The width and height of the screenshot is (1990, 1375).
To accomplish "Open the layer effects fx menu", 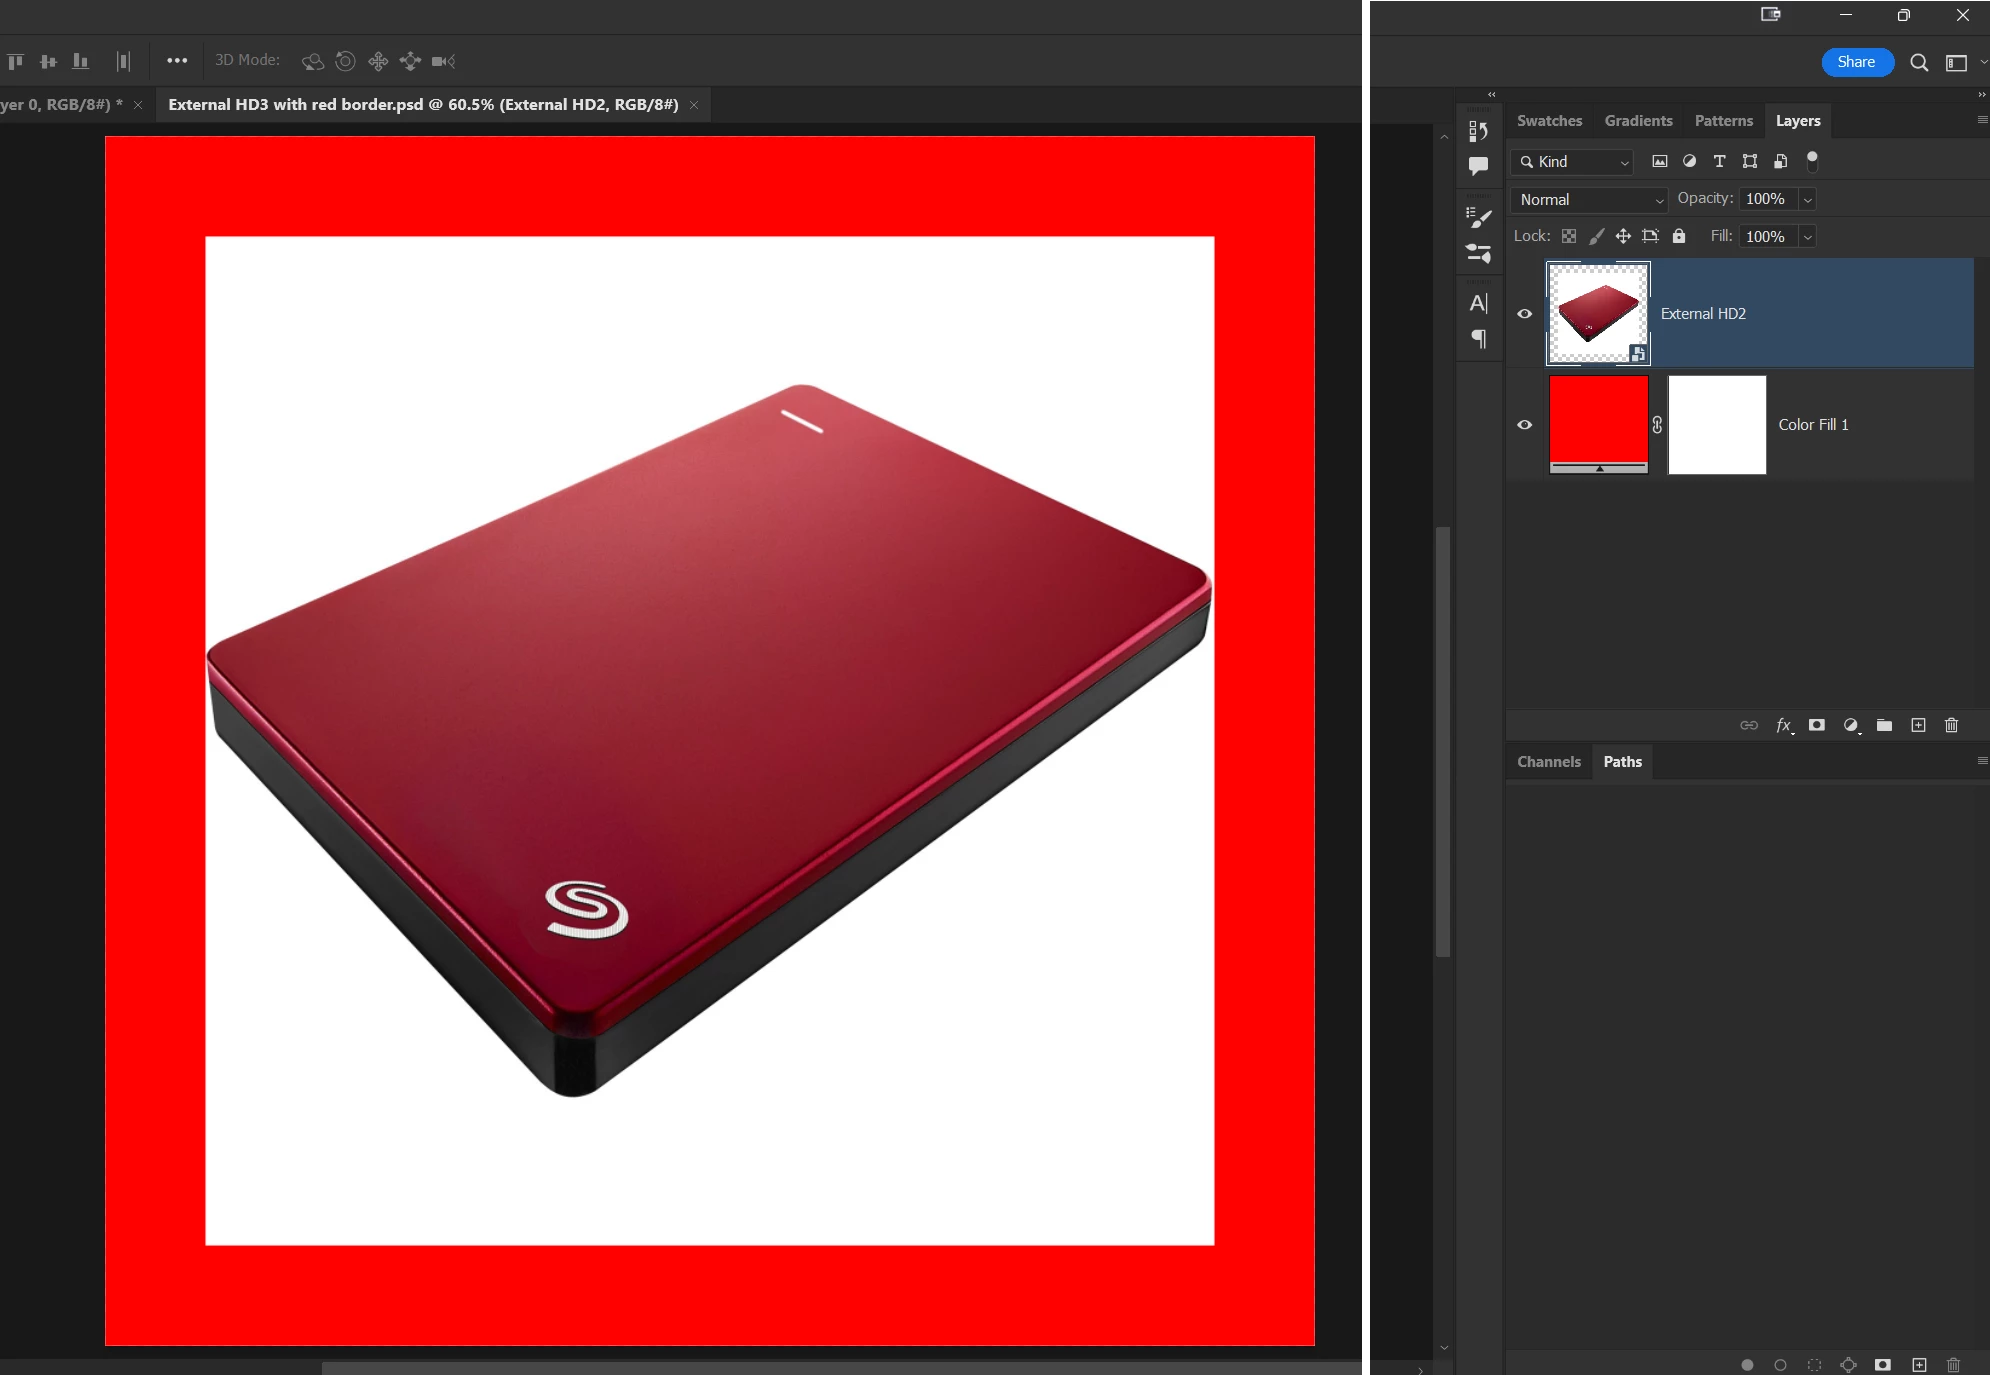I will tap(1784, 725).
